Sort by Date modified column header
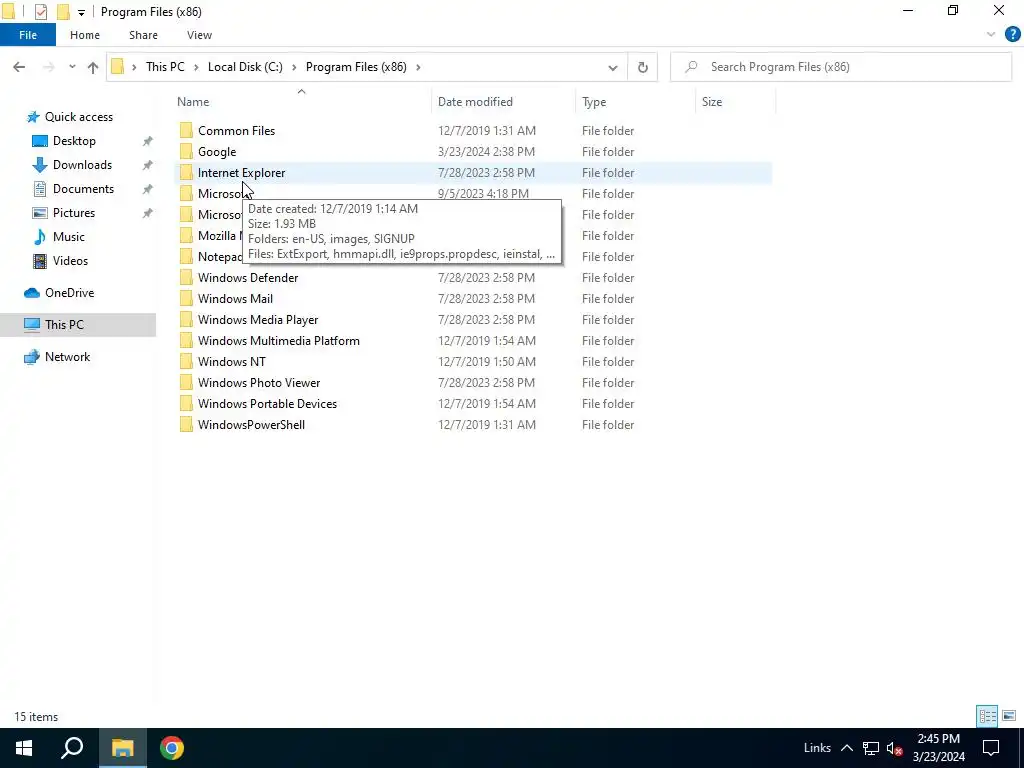This screenshot has height=768, width=1024. coord(503,102)
